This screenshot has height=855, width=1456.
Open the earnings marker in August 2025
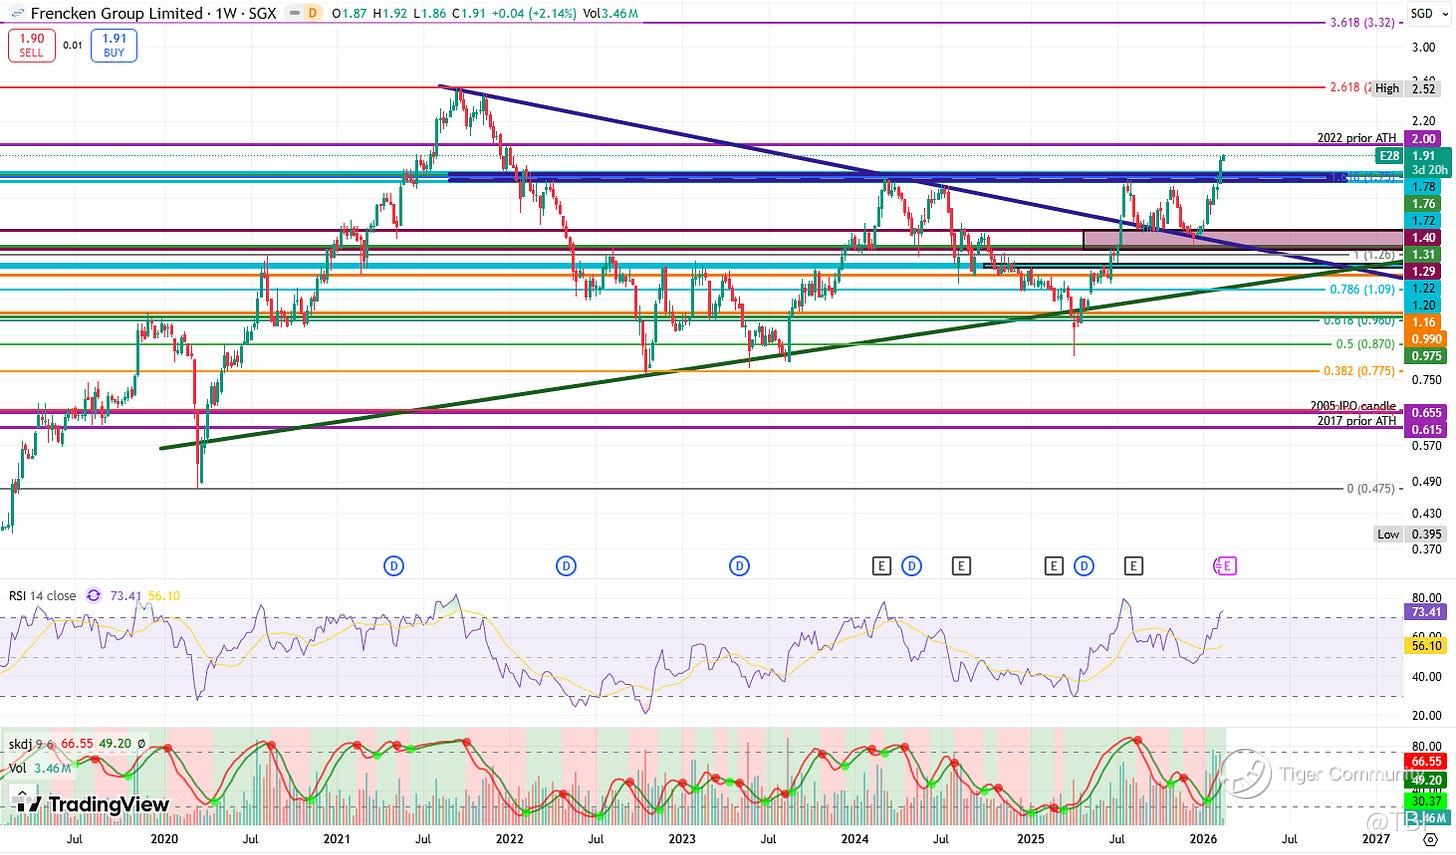[1133, 566]
